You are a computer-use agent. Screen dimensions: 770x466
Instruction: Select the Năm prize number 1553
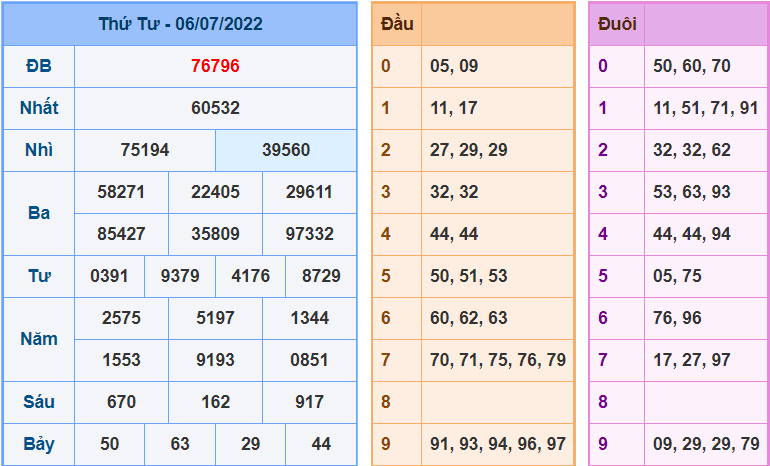click(121, 360)
